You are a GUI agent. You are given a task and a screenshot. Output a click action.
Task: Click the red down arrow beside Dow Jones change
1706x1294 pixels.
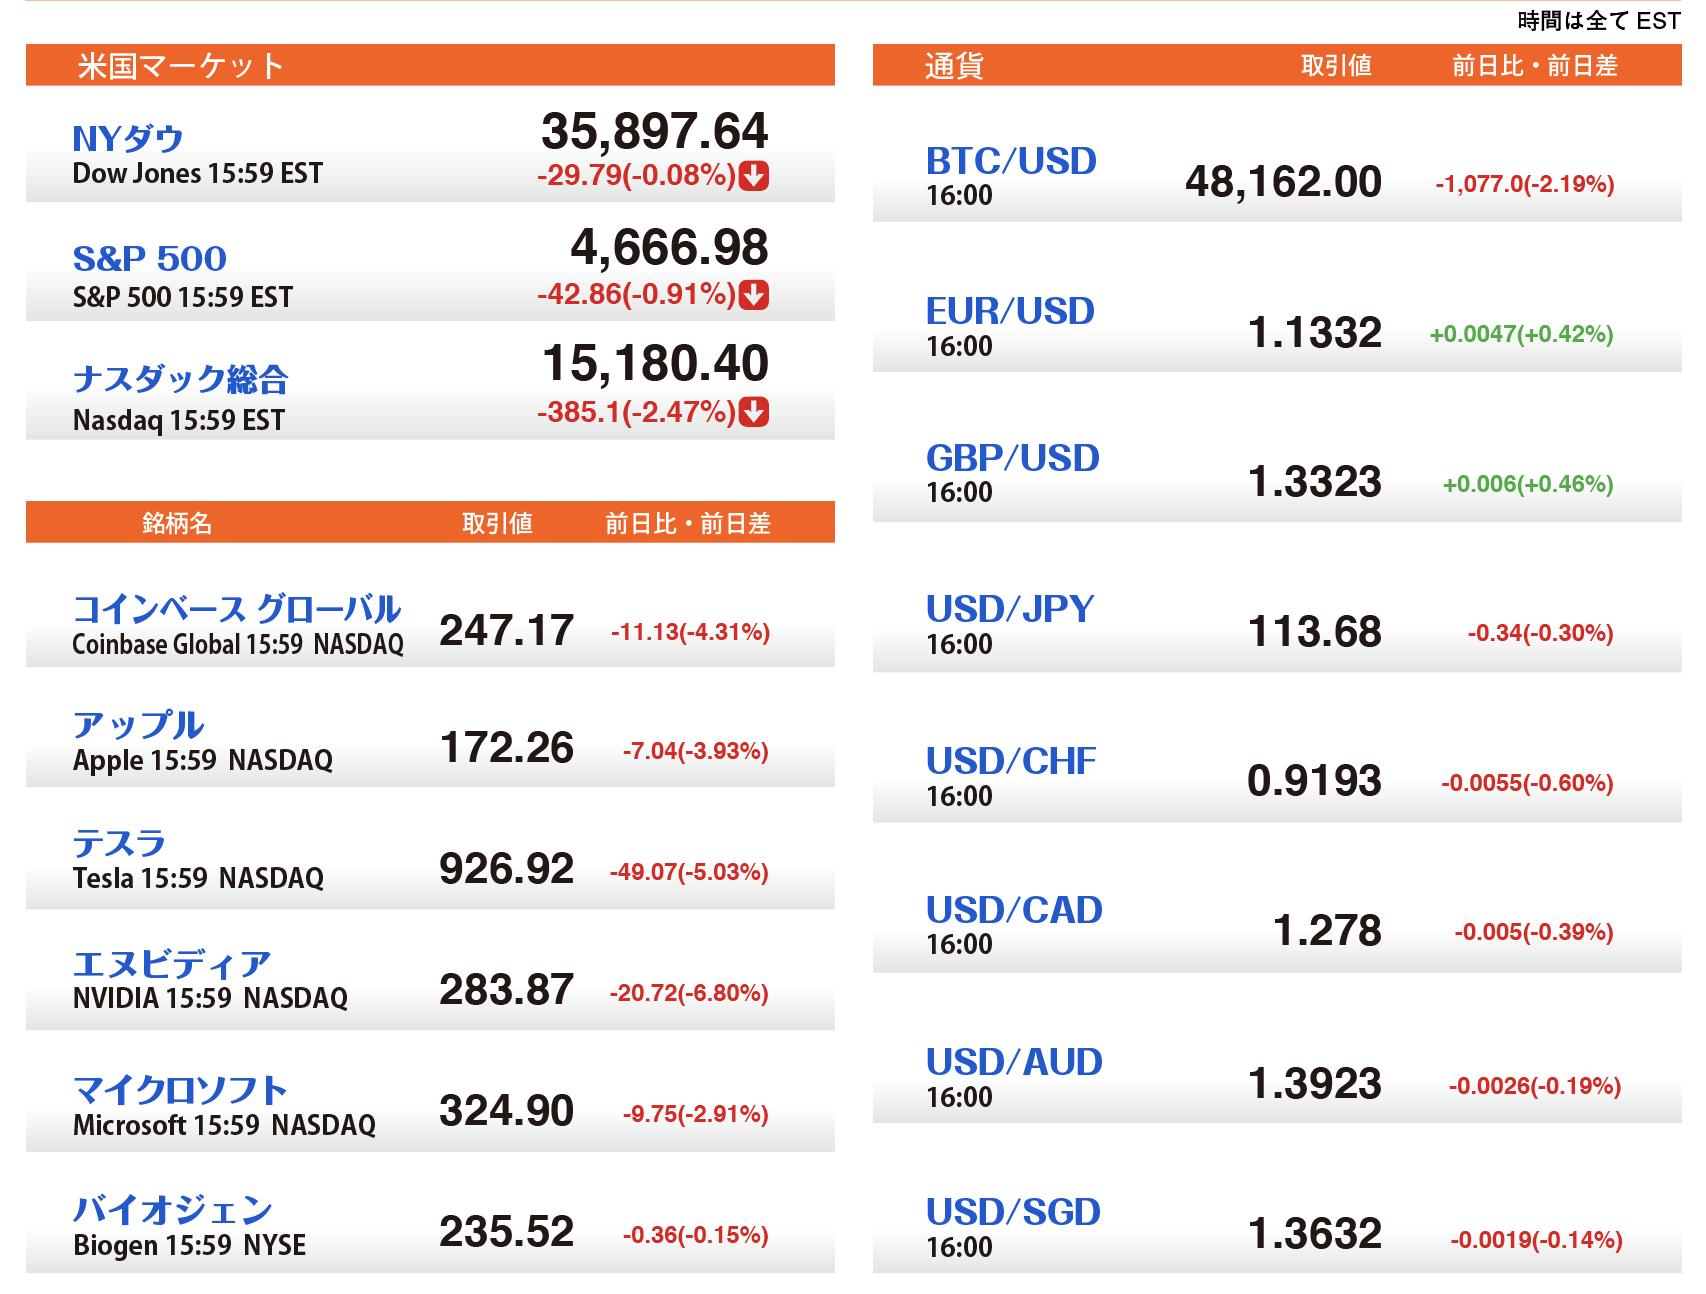coord(753,176)
